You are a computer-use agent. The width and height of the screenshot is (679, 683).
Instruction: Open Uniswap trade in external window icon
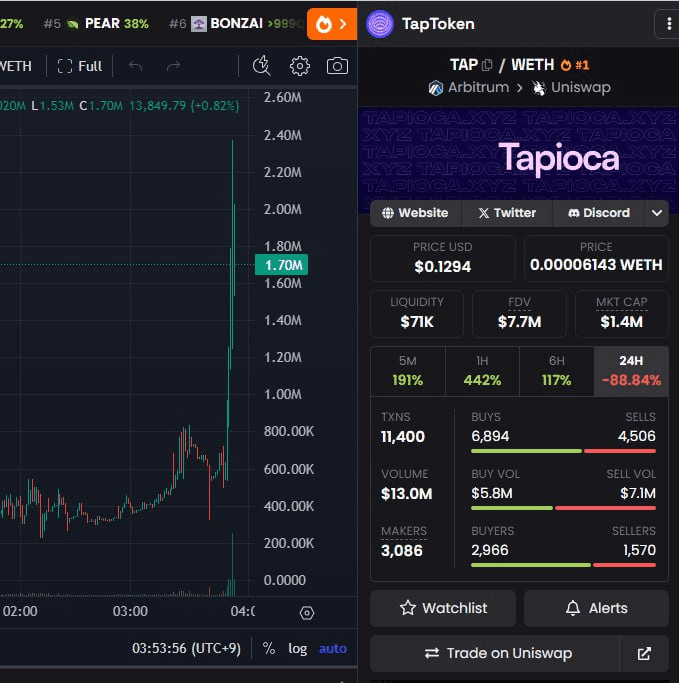[x=644, y=653]
